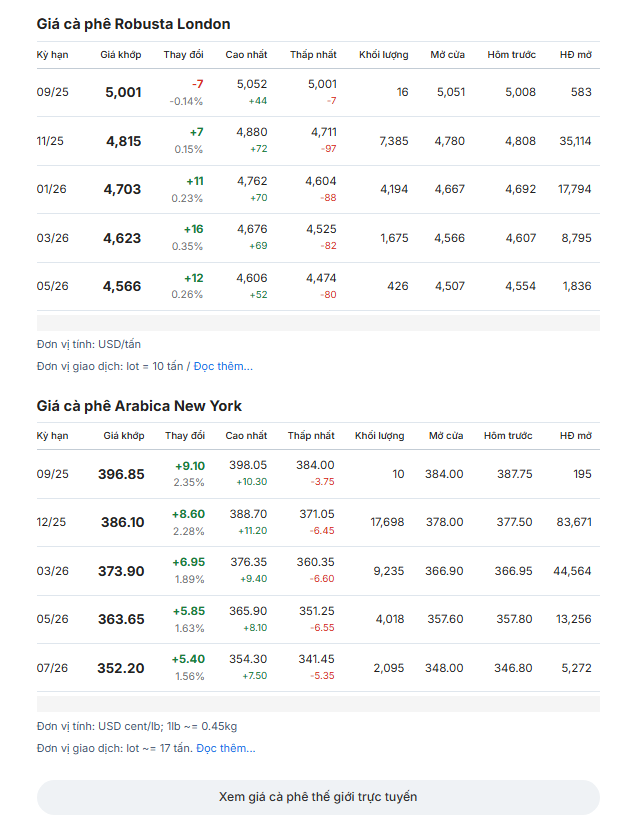This screenshot has height=824, width=620.
Task: Click Robusta 01/26 price 4,703
Action: point(122,189)
